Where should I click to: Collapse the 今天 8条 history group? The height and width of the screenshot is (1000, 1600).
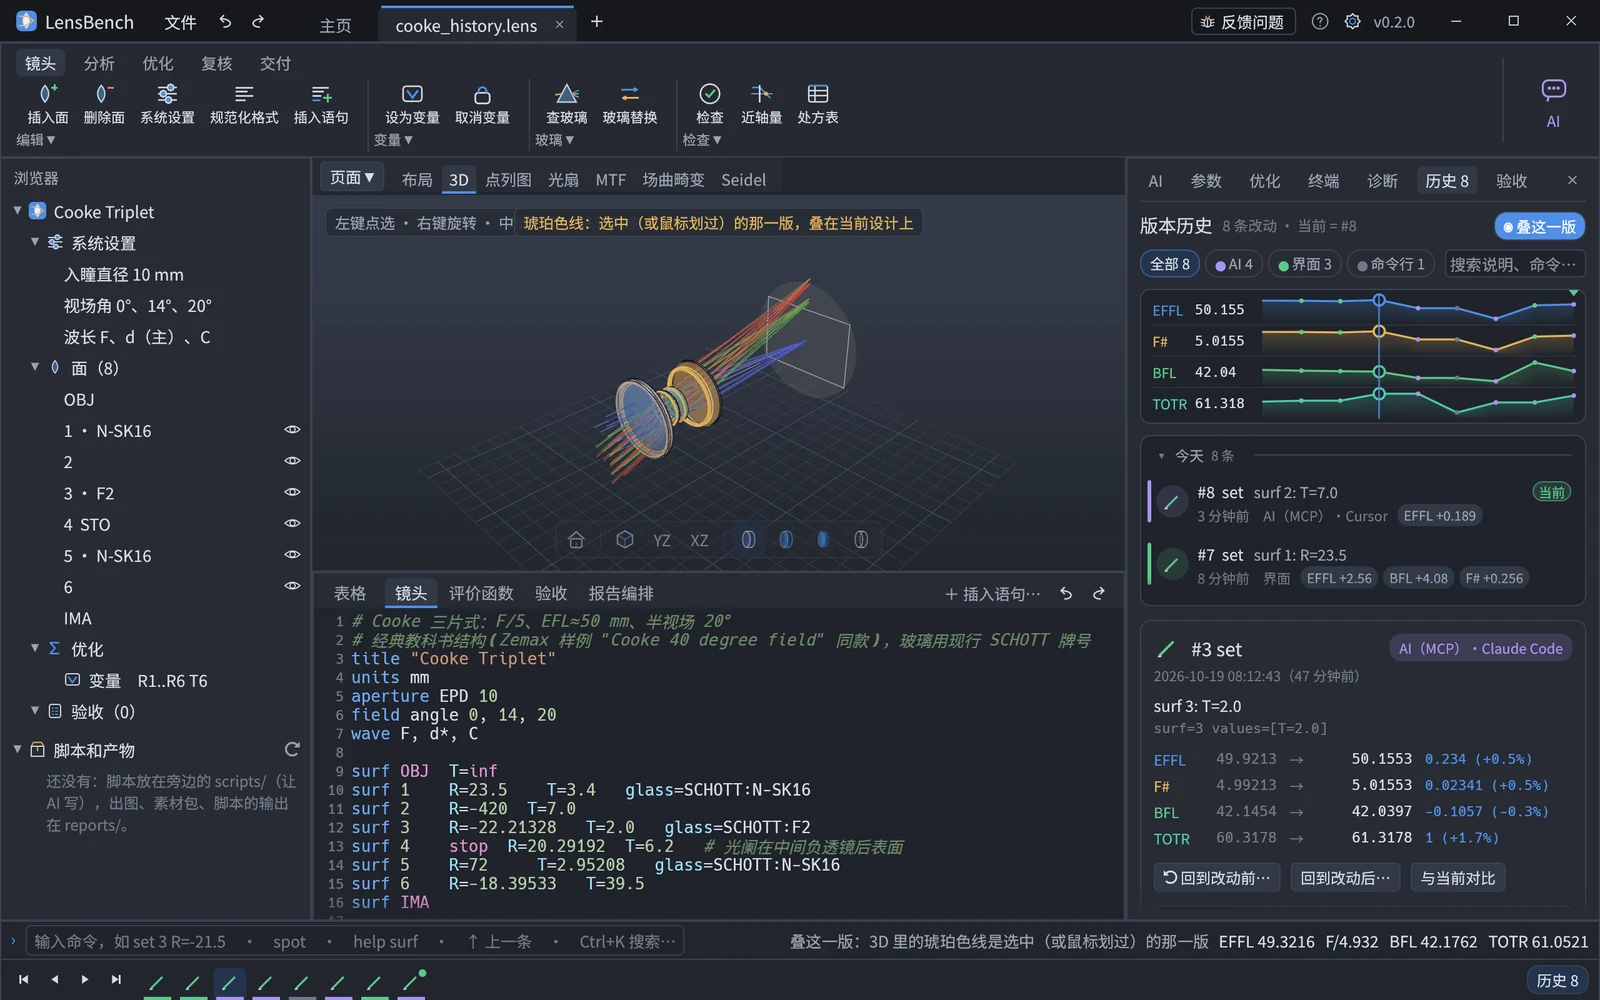pyautogui.click(x=1161, y=456)
